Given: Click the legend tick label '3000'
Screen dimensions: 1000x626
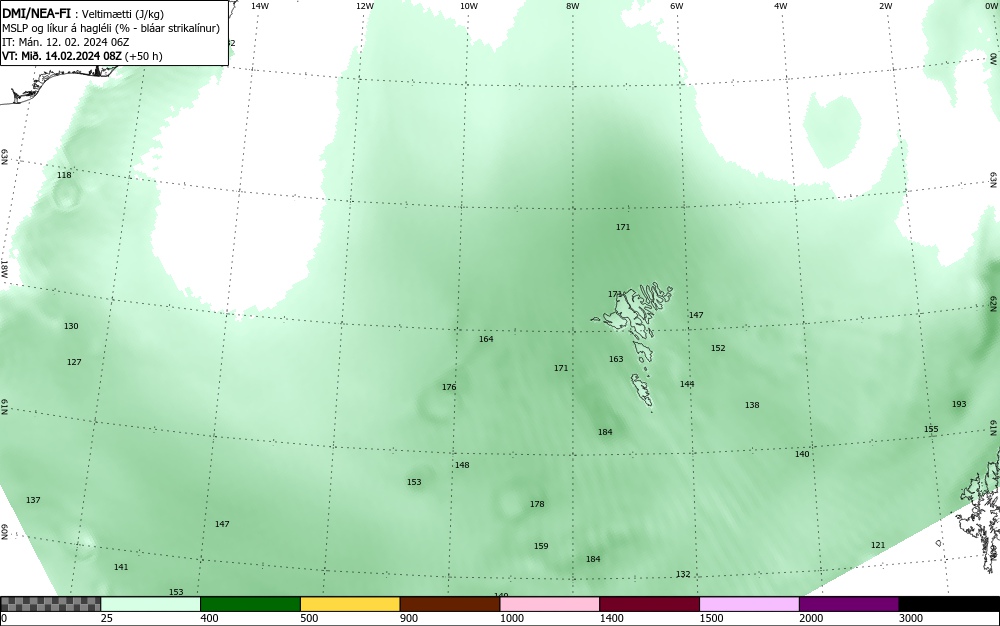Looking at the screenshot, I should pos(911,618).
